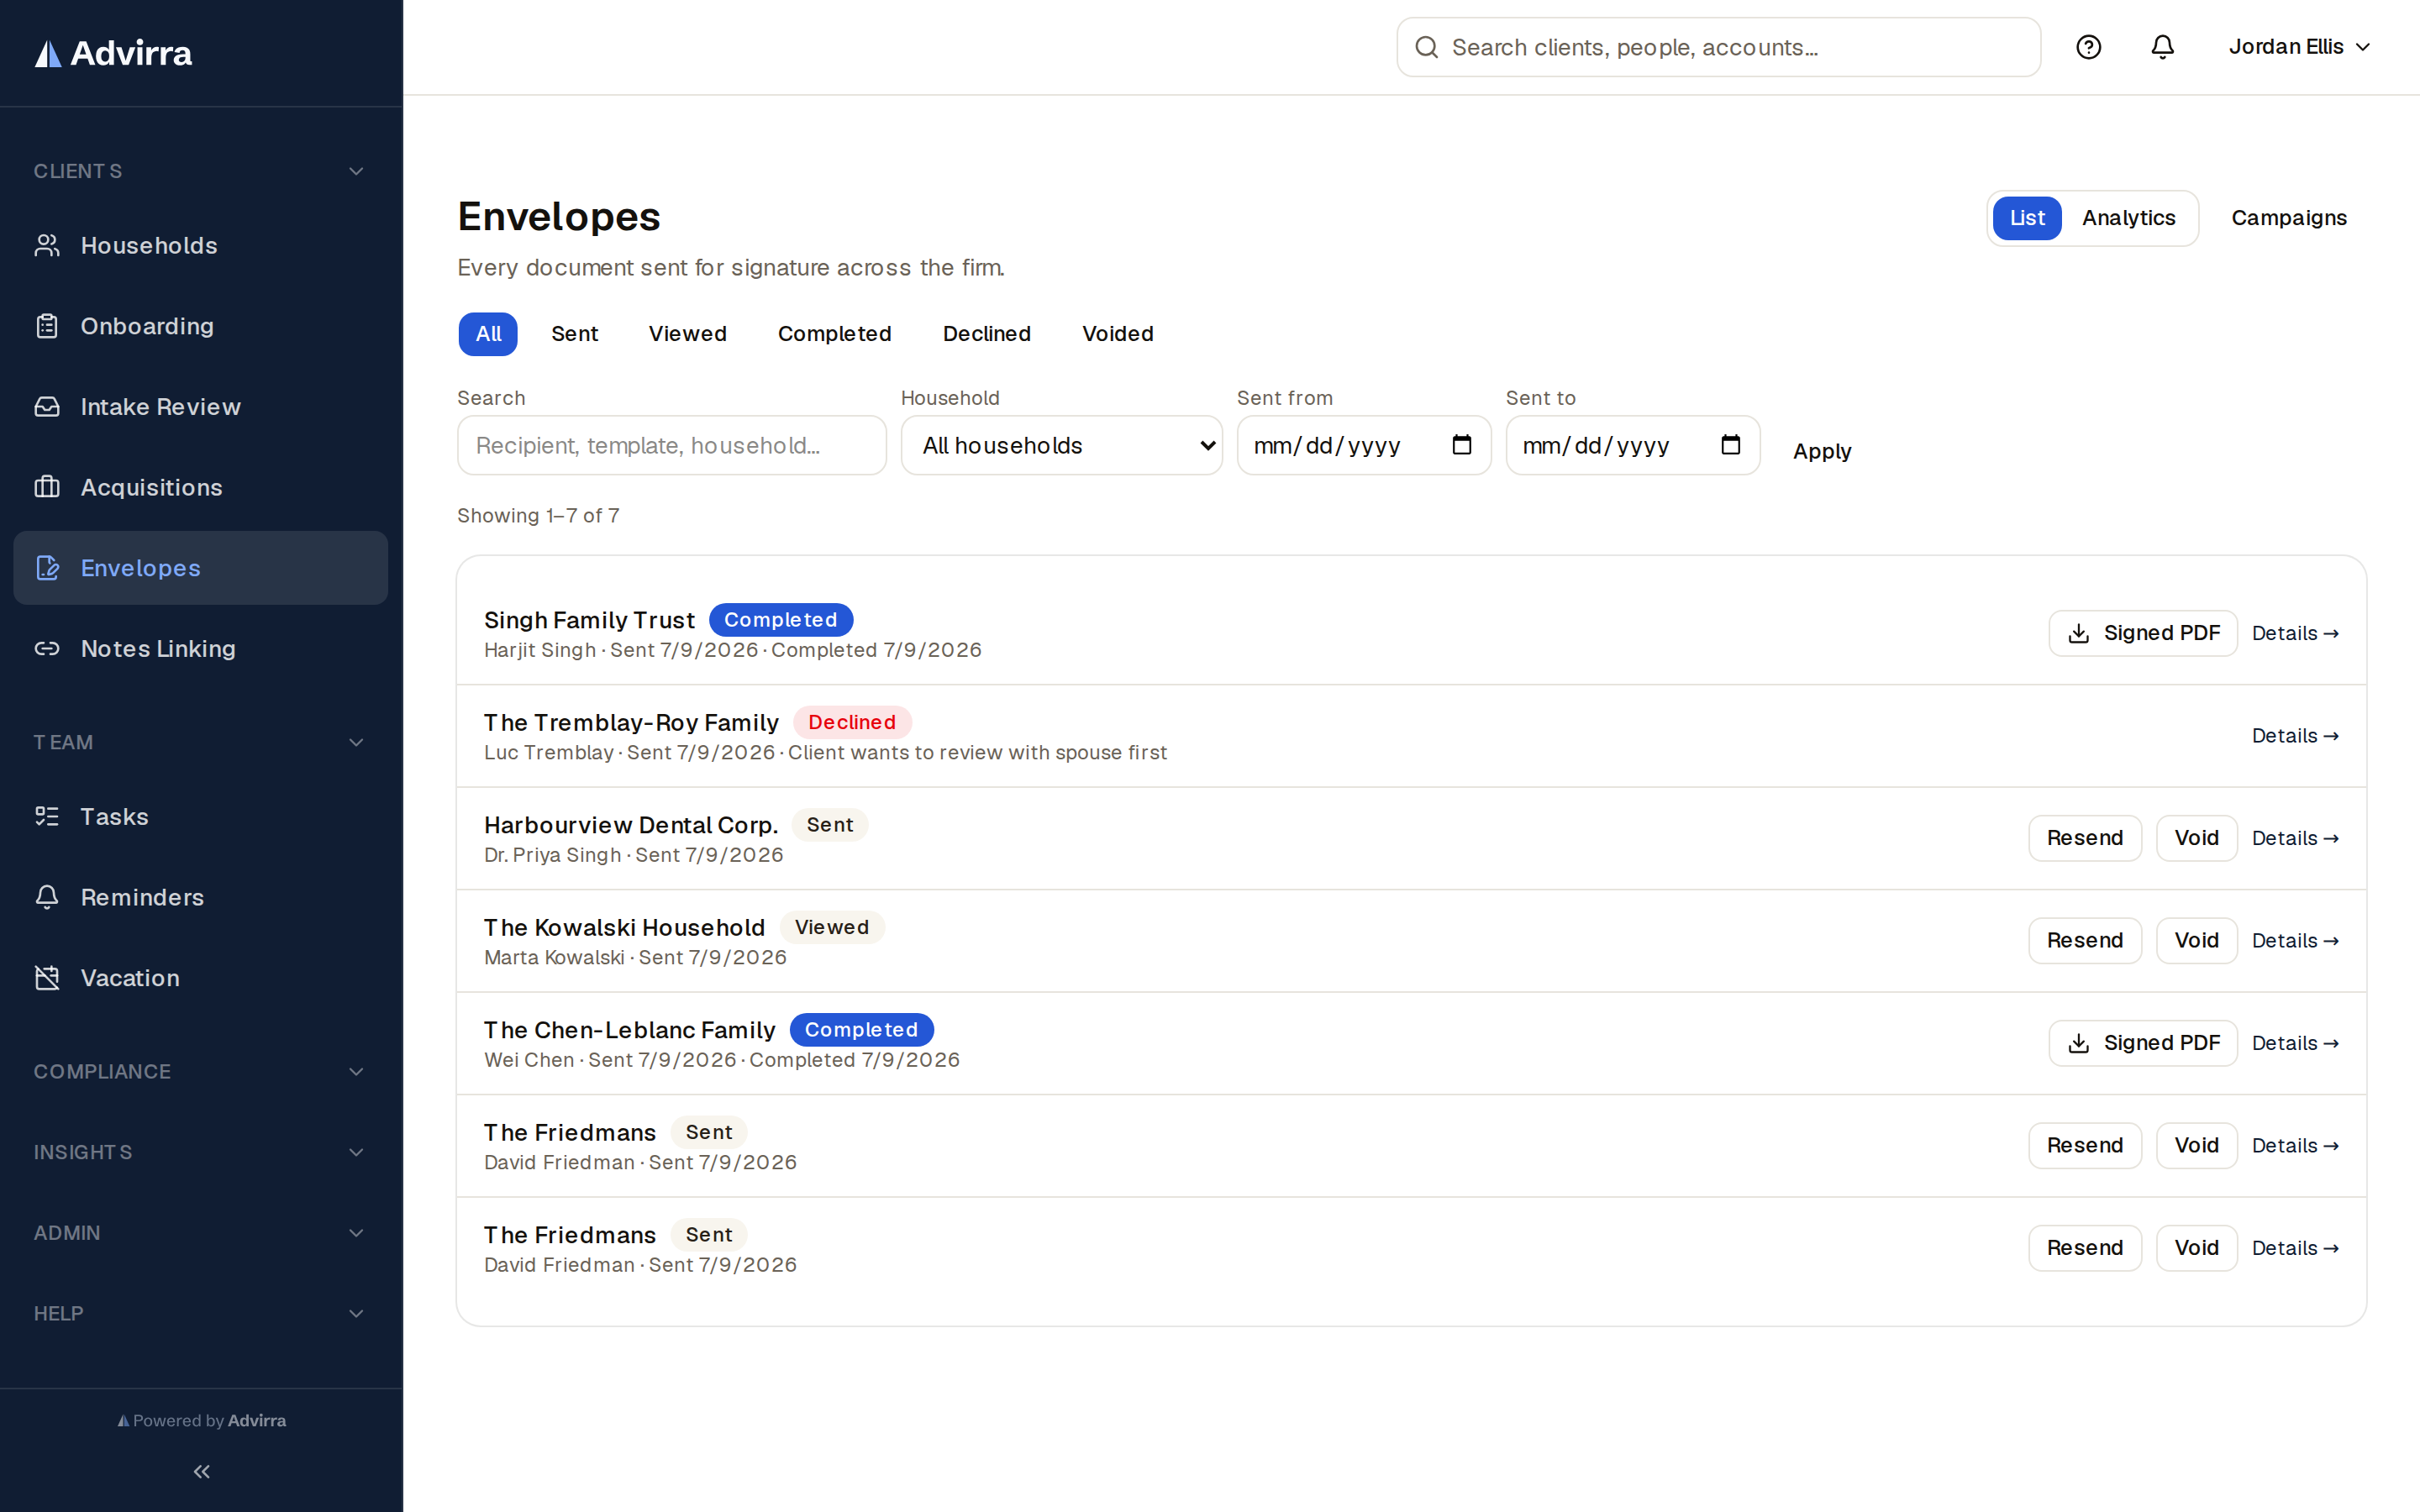2420x1512 pixels.
Task: Focus the global search clients field
Action: point(1718,47)
